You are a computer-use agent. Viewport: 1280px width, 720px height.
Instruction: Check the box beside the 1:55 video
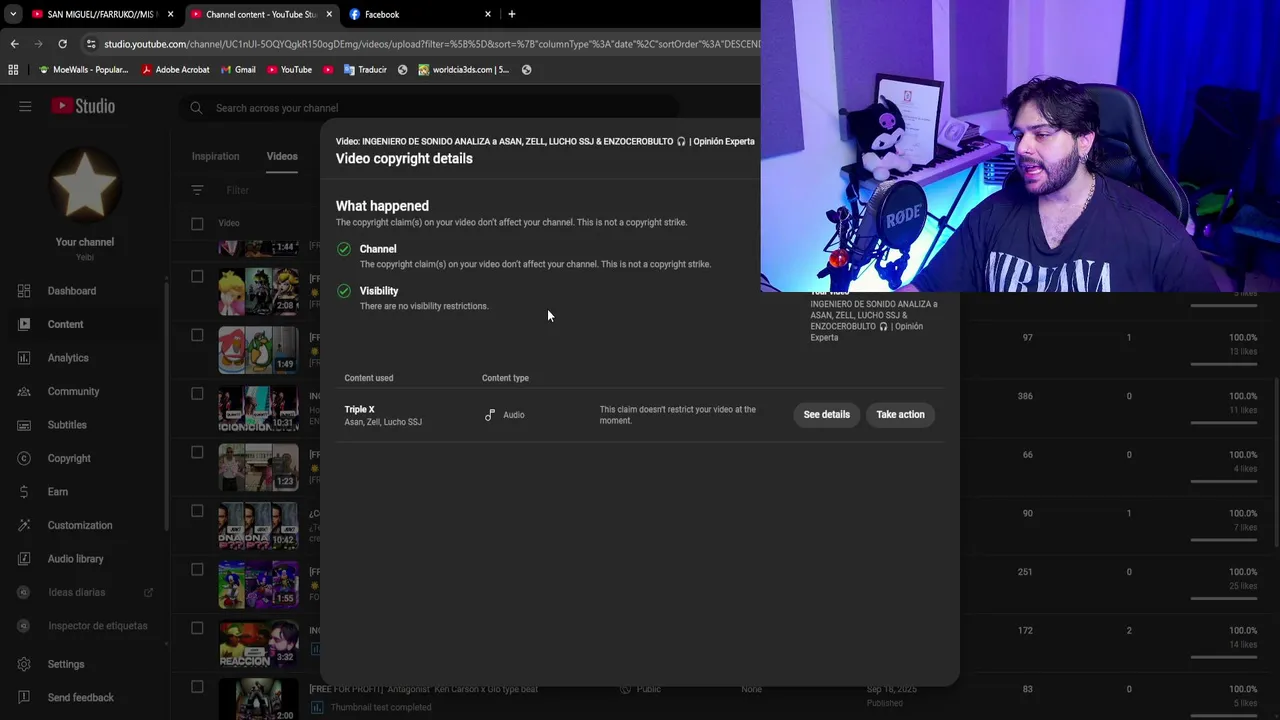click(x=197, y=570)
